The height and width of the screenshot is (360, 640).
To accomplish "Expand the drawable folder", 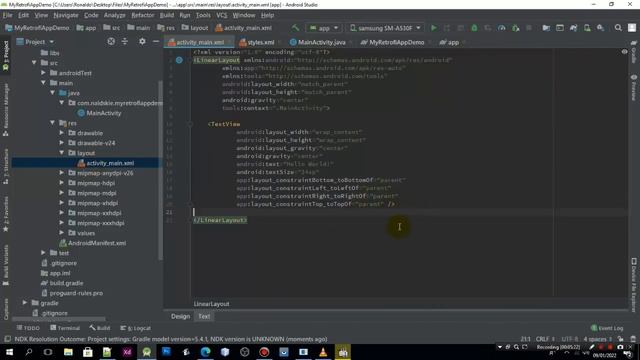I will [x=61, y=133].
